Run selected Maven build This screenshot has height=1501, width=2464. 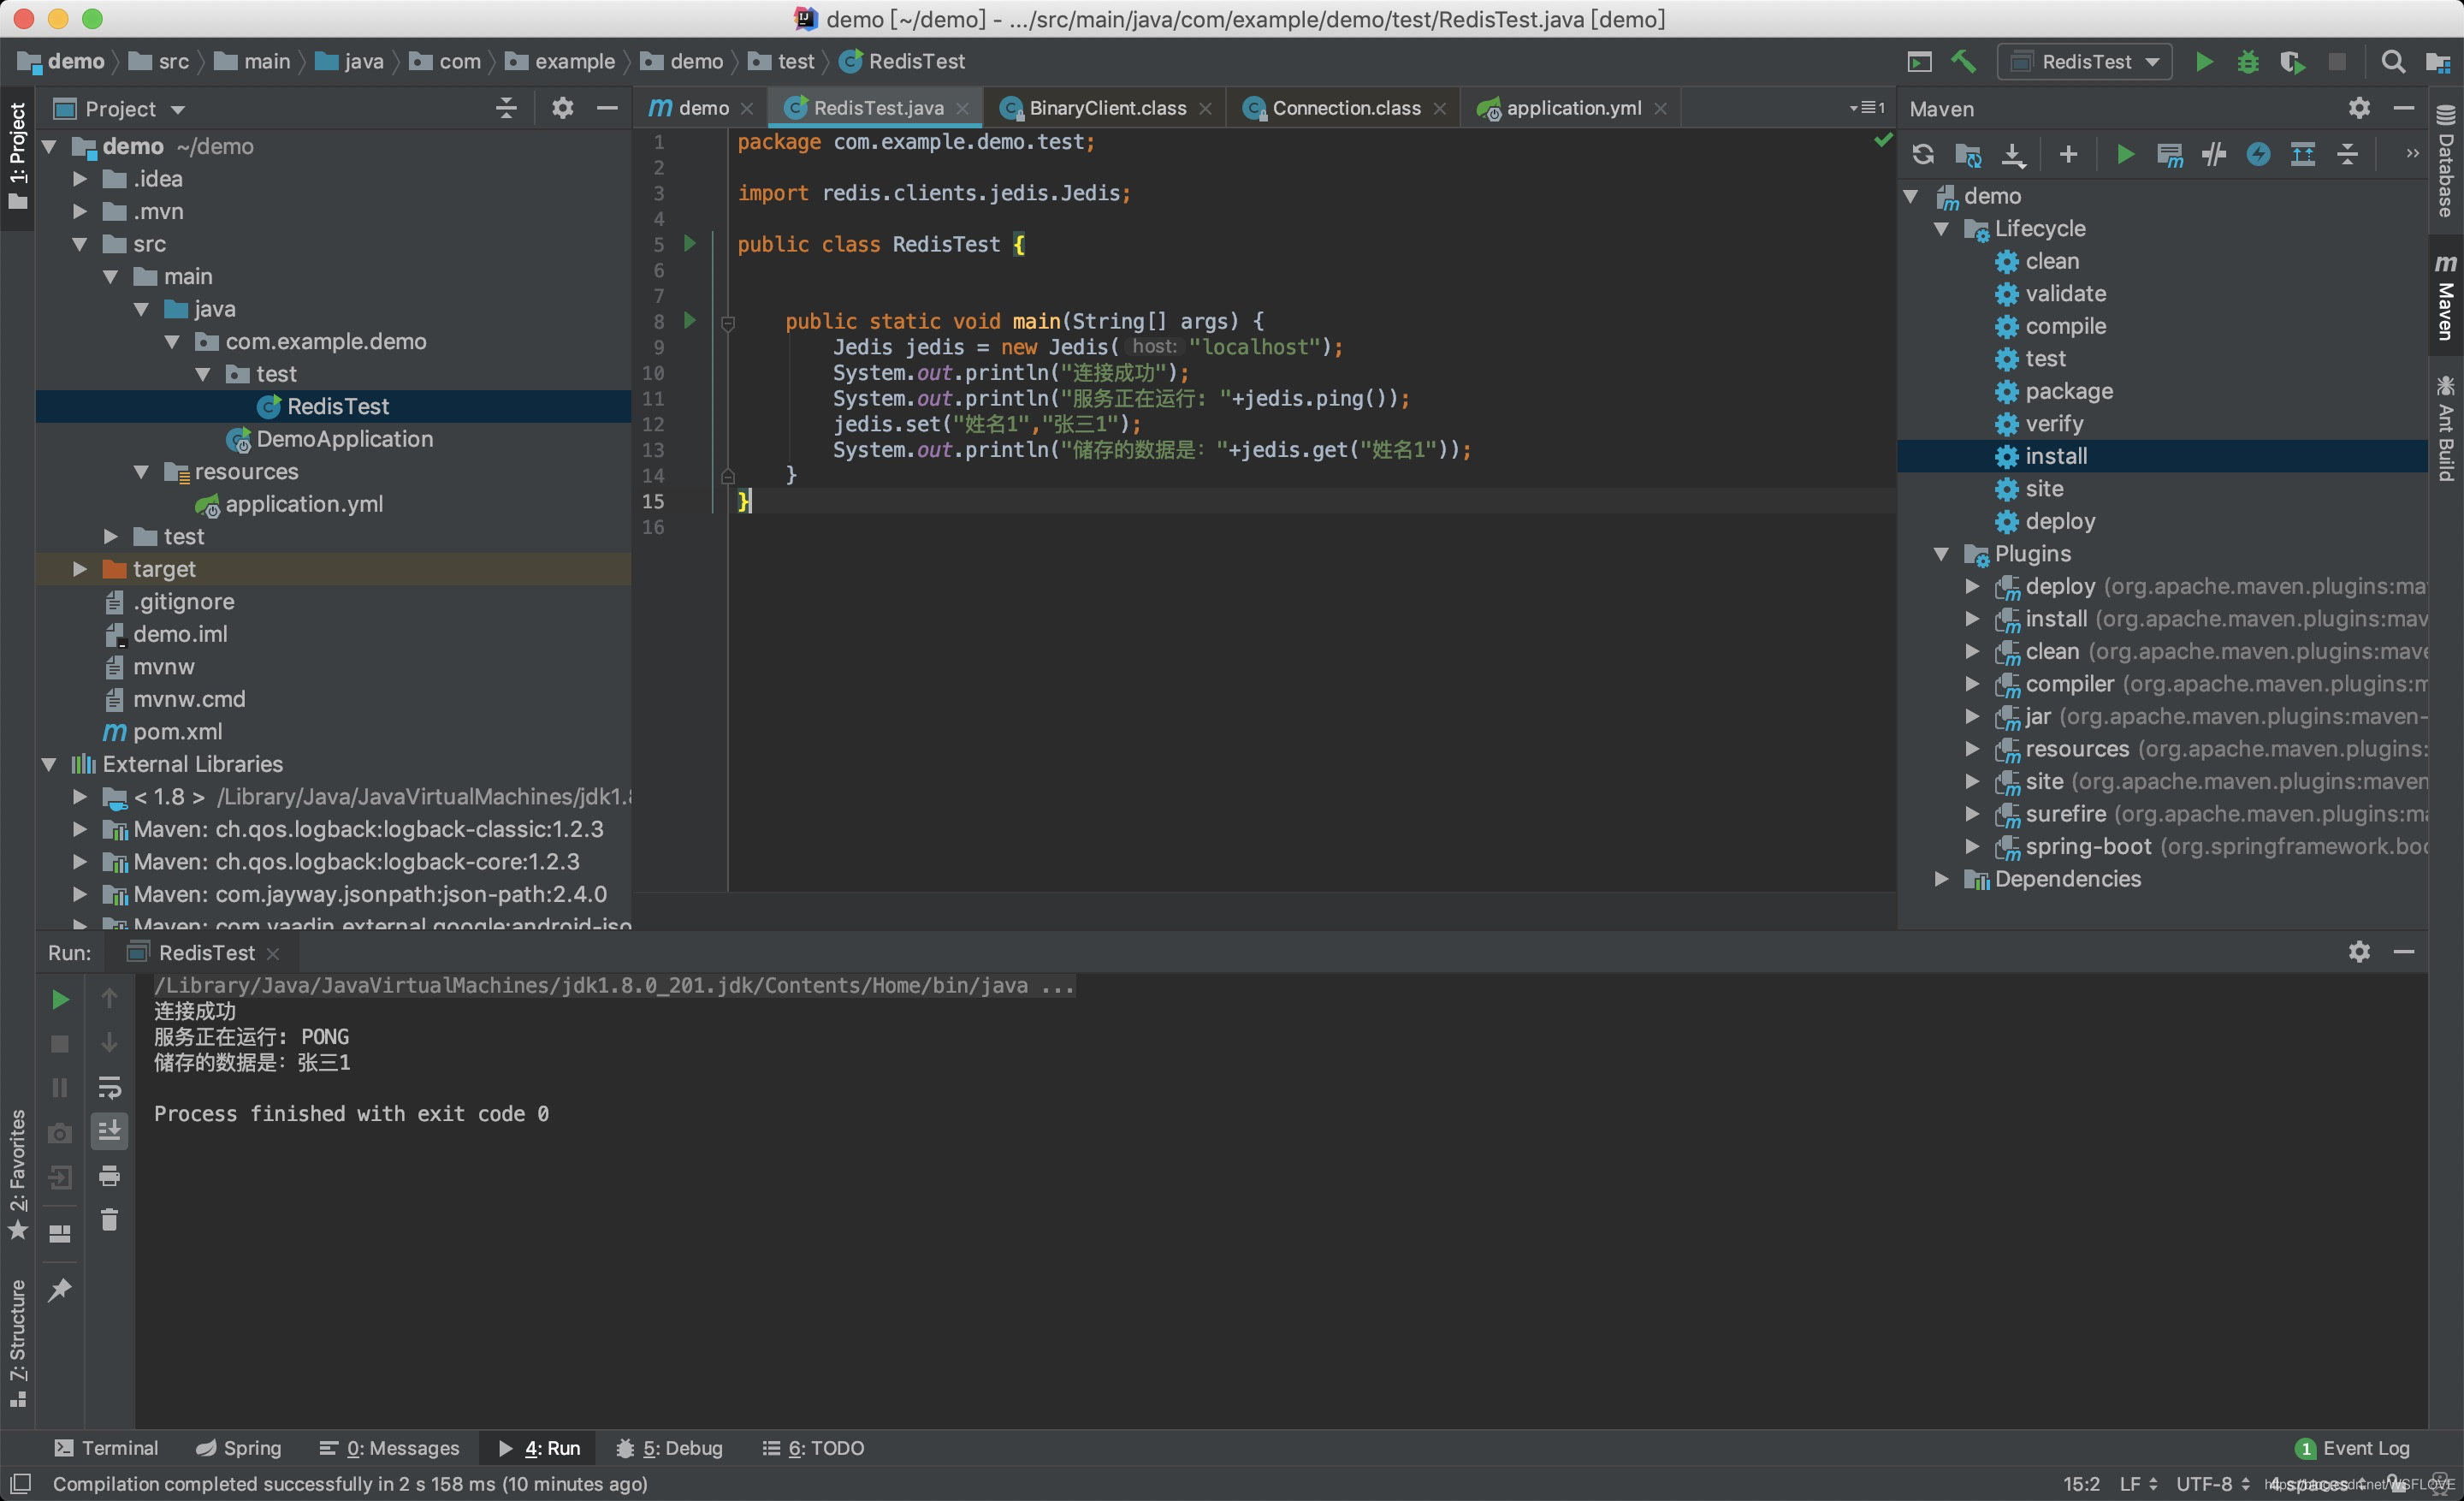tap(2125, 154)
